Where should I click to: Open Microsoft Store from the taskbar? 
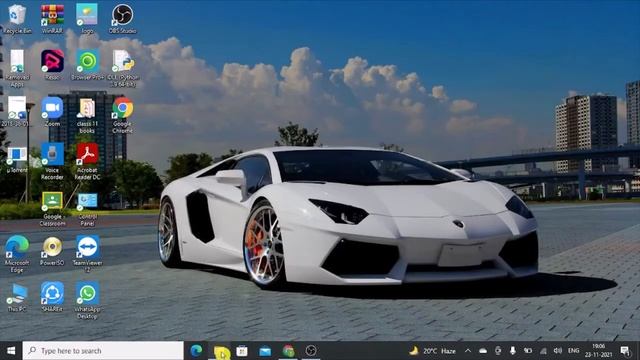242,351
